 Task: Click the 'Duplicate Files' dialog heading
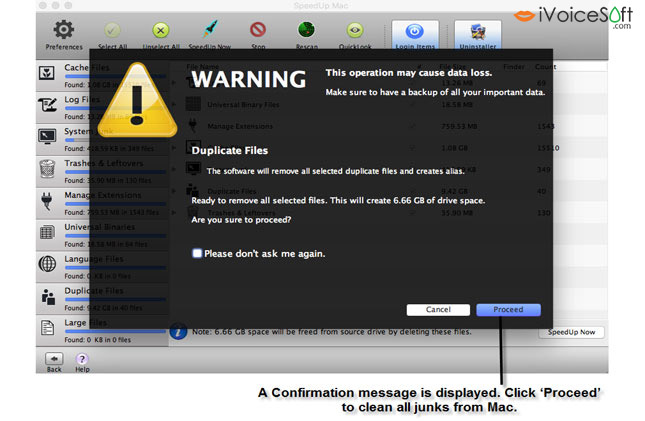[x=230, y=151]
